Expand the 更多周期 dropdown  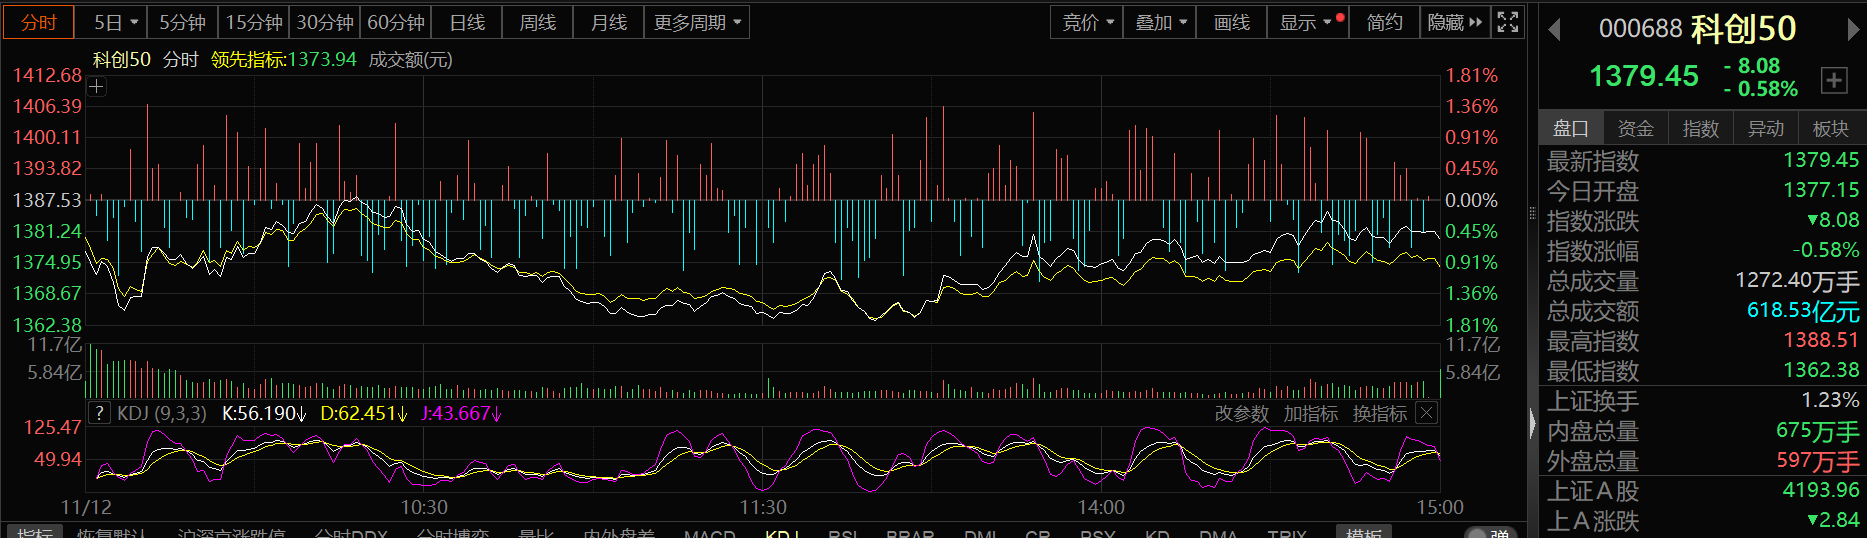697,22
